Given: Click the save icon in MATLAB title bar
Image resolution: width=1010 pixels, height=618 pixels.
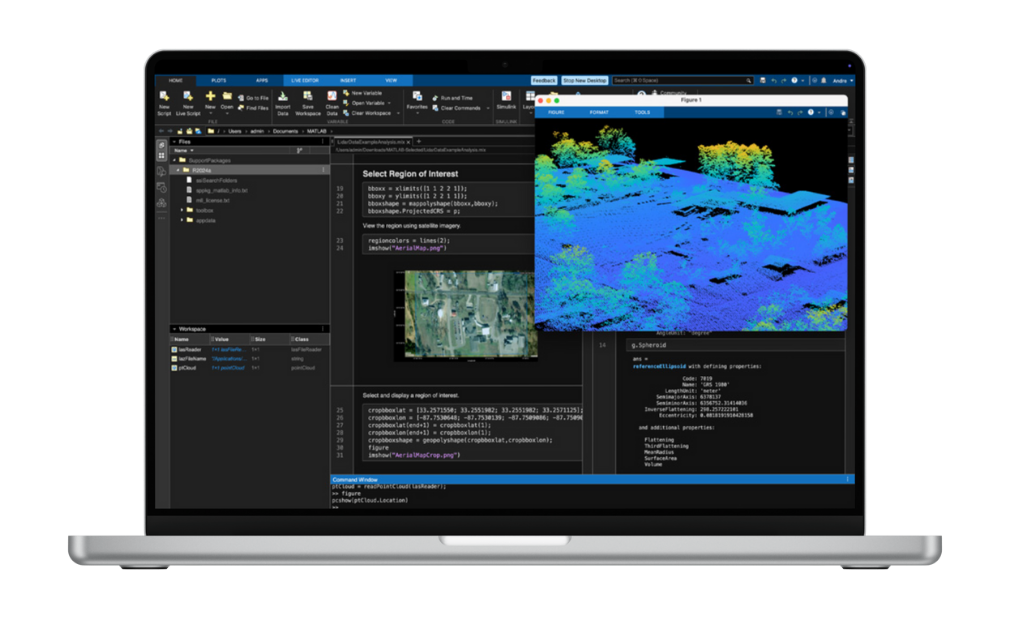Looking at the screenshot, I should coord(763,81).
